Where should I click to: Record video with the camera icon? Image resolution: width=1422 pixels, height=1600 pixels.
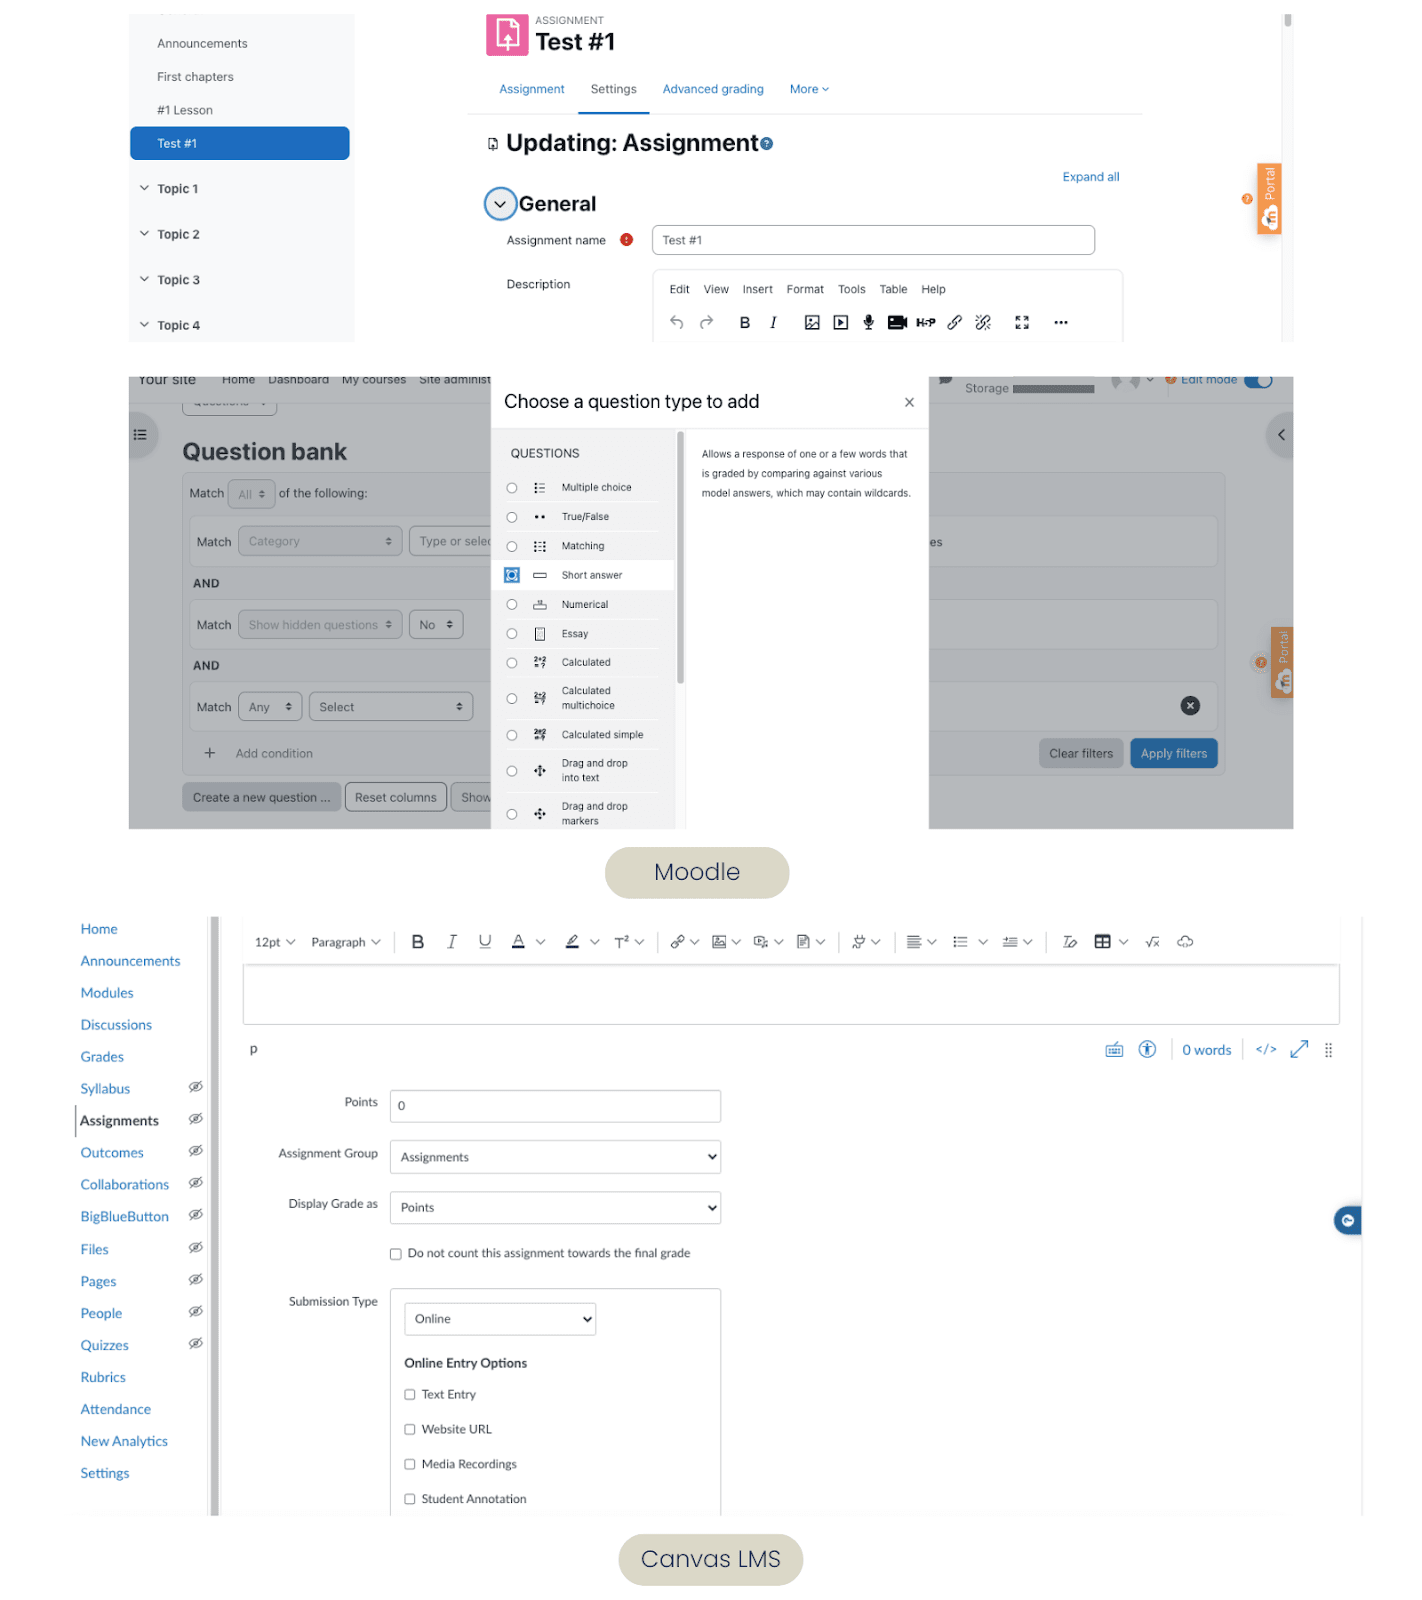coord(897,322)
